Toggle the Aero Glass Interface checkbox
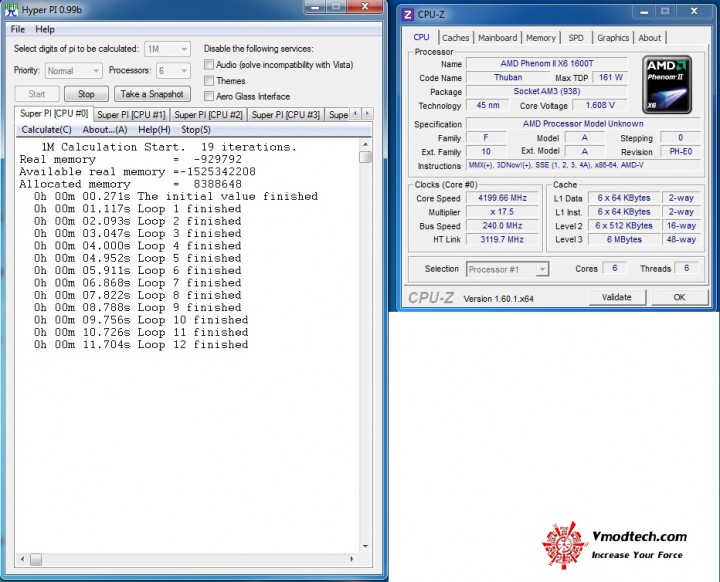 [209, 96]
